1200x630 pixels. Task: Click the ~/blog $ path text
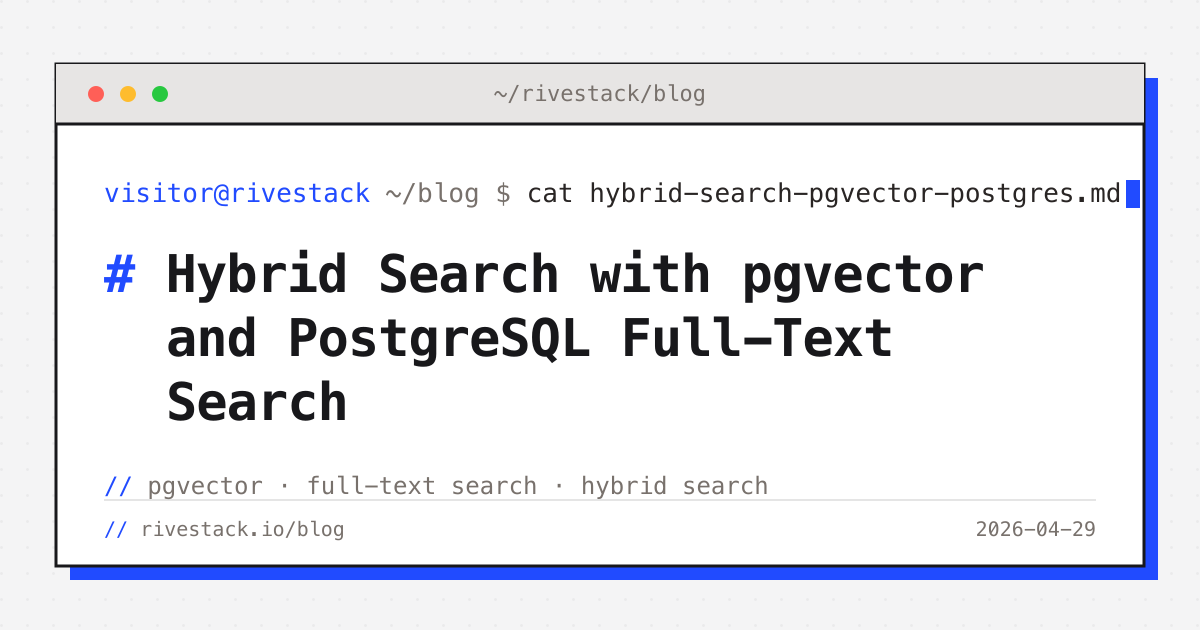[448, 193]
